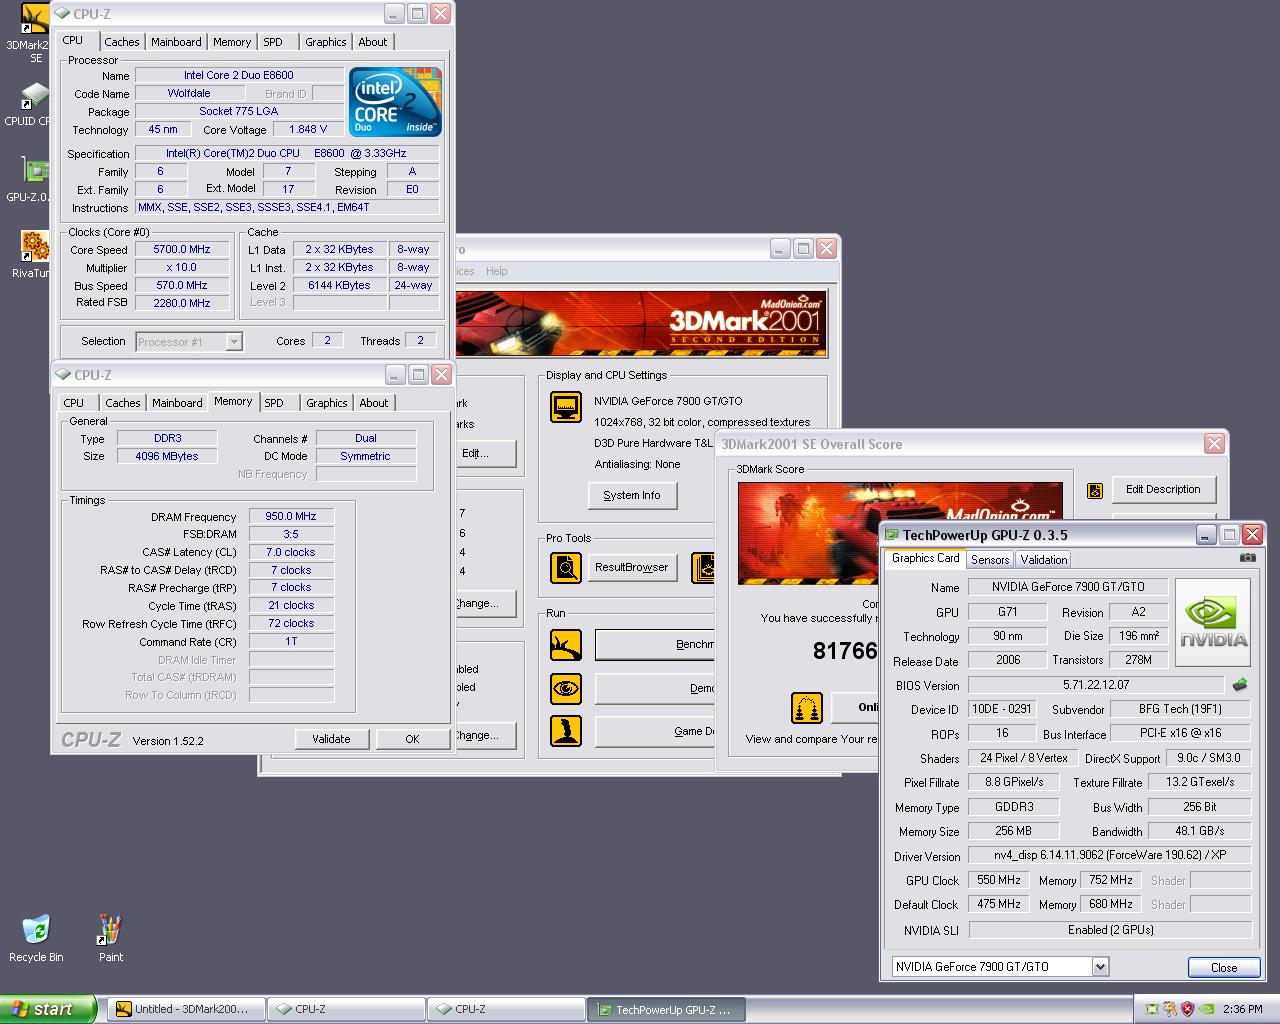Click the BIOS Version field 5.71.22.12.07
The height and width of the screenshot is (1024, 1280).
click(x=1096, y=685)
